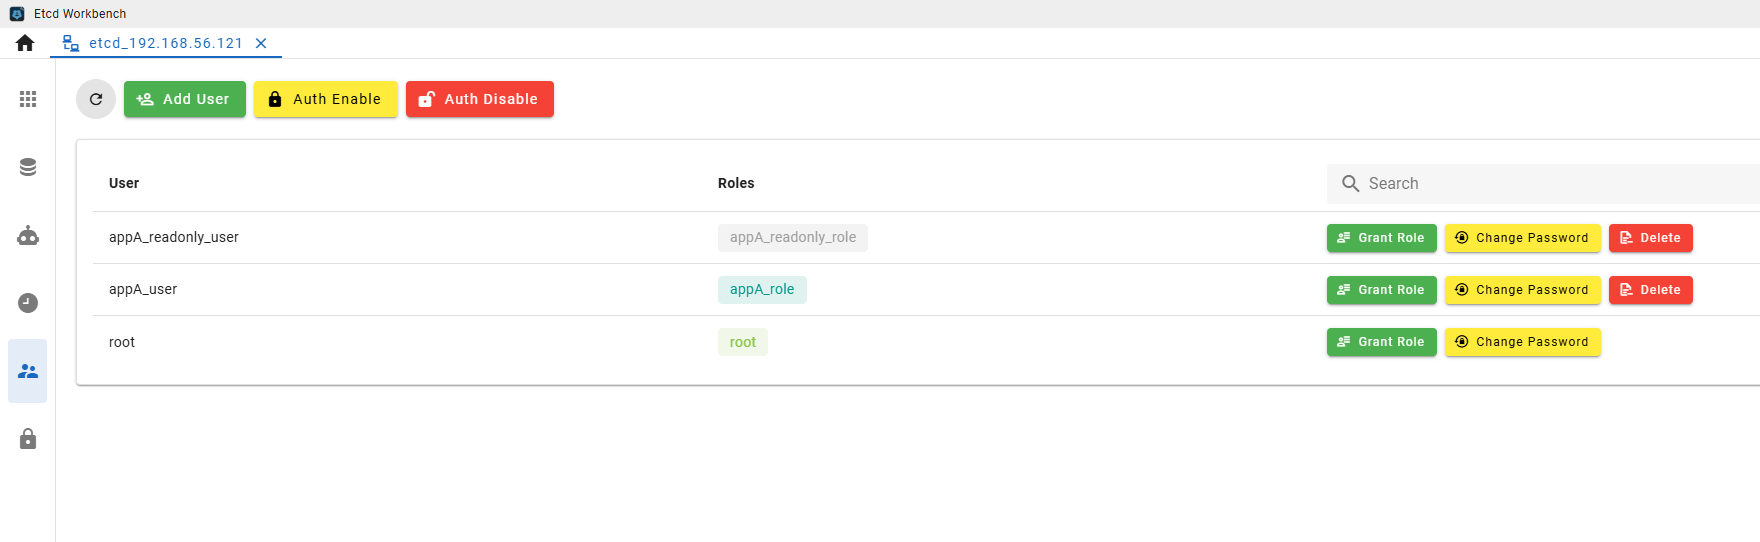1760x542 pixels.
Task: Delete the appA_readonly_user account
Action: point(1651,238)
